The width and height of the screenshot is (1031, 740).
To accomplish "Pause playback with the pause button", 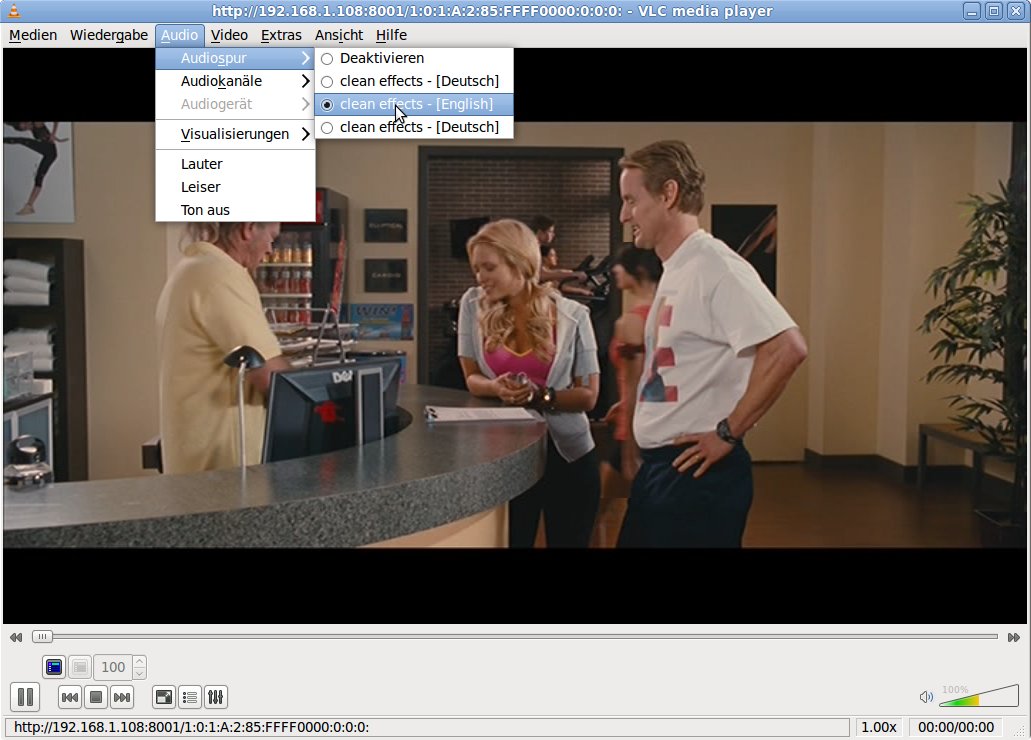I will tap(26, 697).
